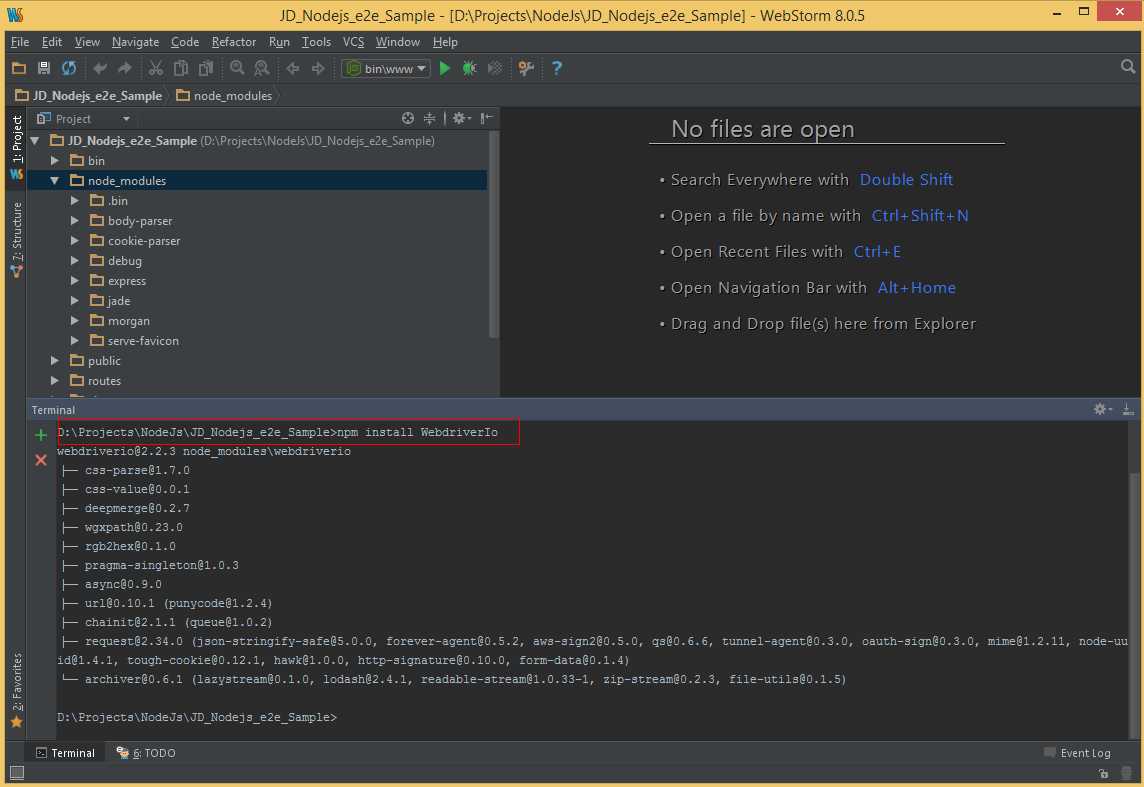The image size is (1144, 787).
Task: Open Help via question mark icon
Action: [x=557, y=69]
